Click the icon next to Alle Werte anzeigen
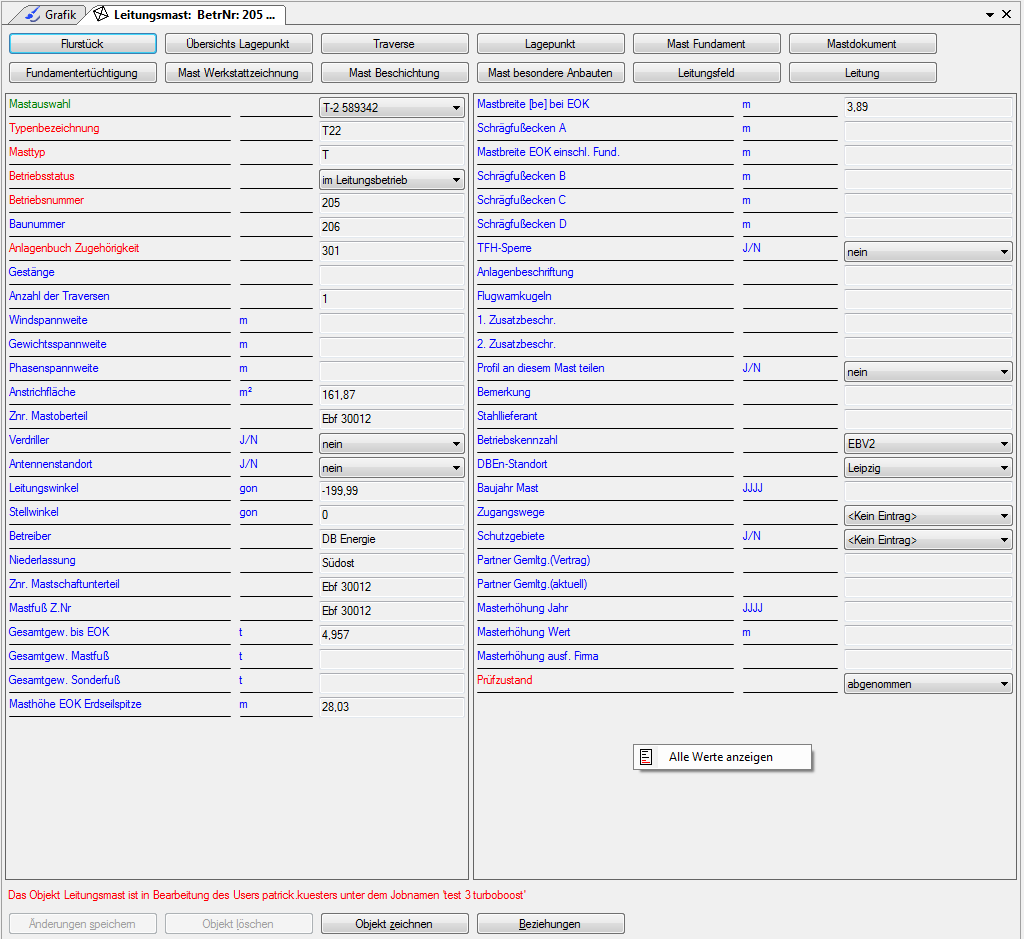 (647, 758)
